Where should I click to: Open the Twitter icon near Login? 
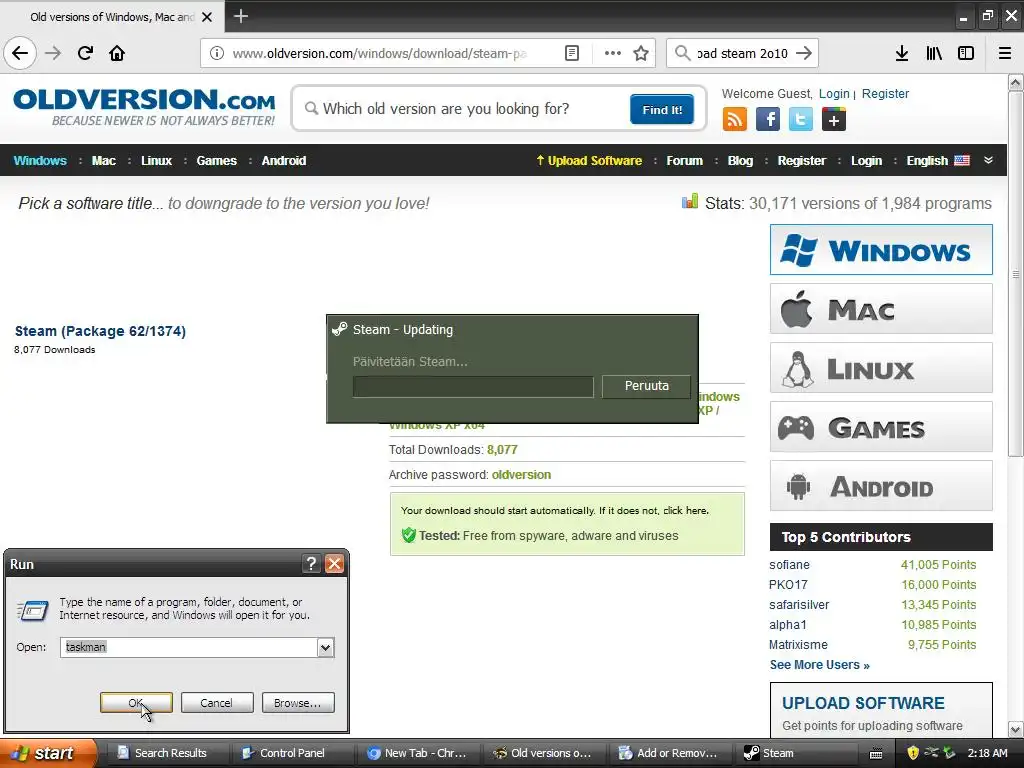(x=801, y=120)
